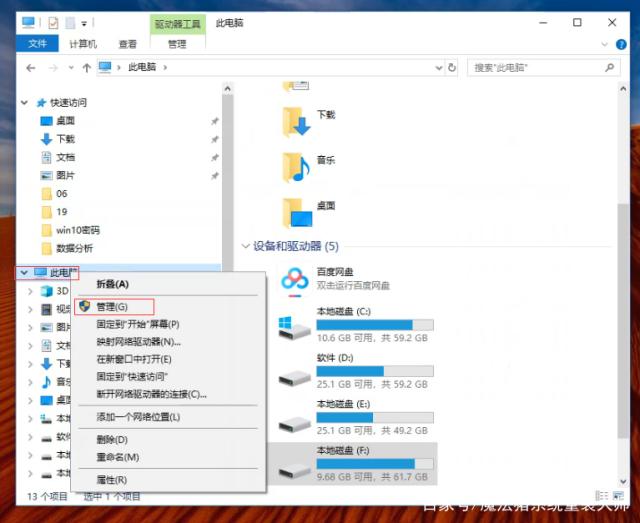The image size is (640, 523).
Task: Open win10密码 folder in quick access
Action: tap(77, 230)
